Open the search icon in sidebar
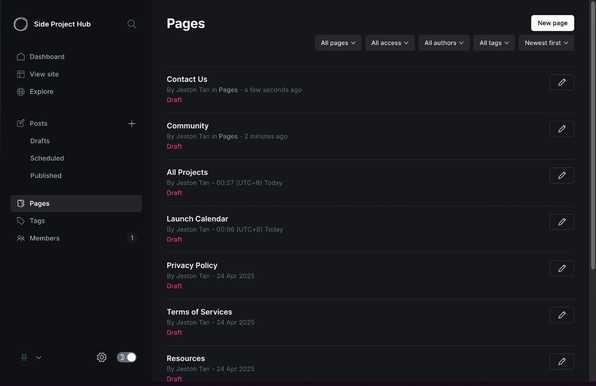Image resolution: width=596 pixels, height=386 pixels. pos(132,24)
